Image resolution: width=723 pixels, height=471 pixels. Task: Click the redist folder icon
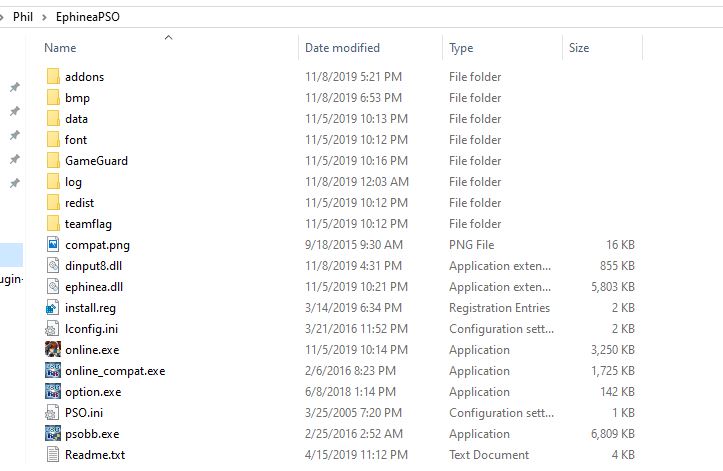[53, 203]
